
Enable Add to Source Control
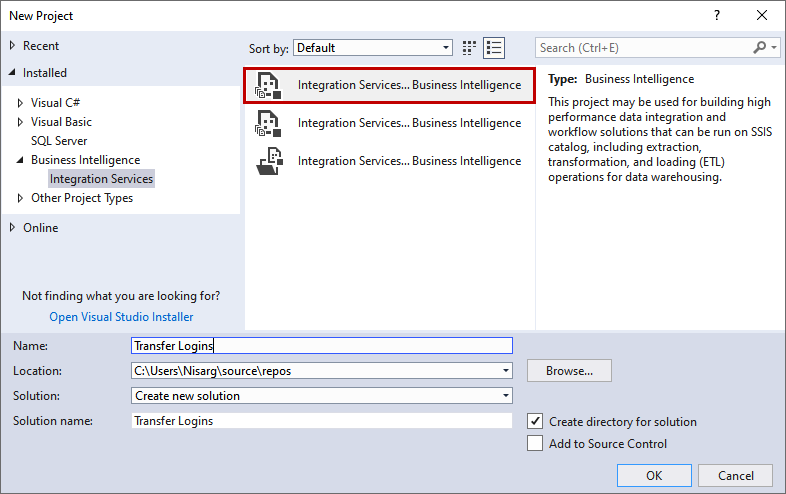(535, 444)
